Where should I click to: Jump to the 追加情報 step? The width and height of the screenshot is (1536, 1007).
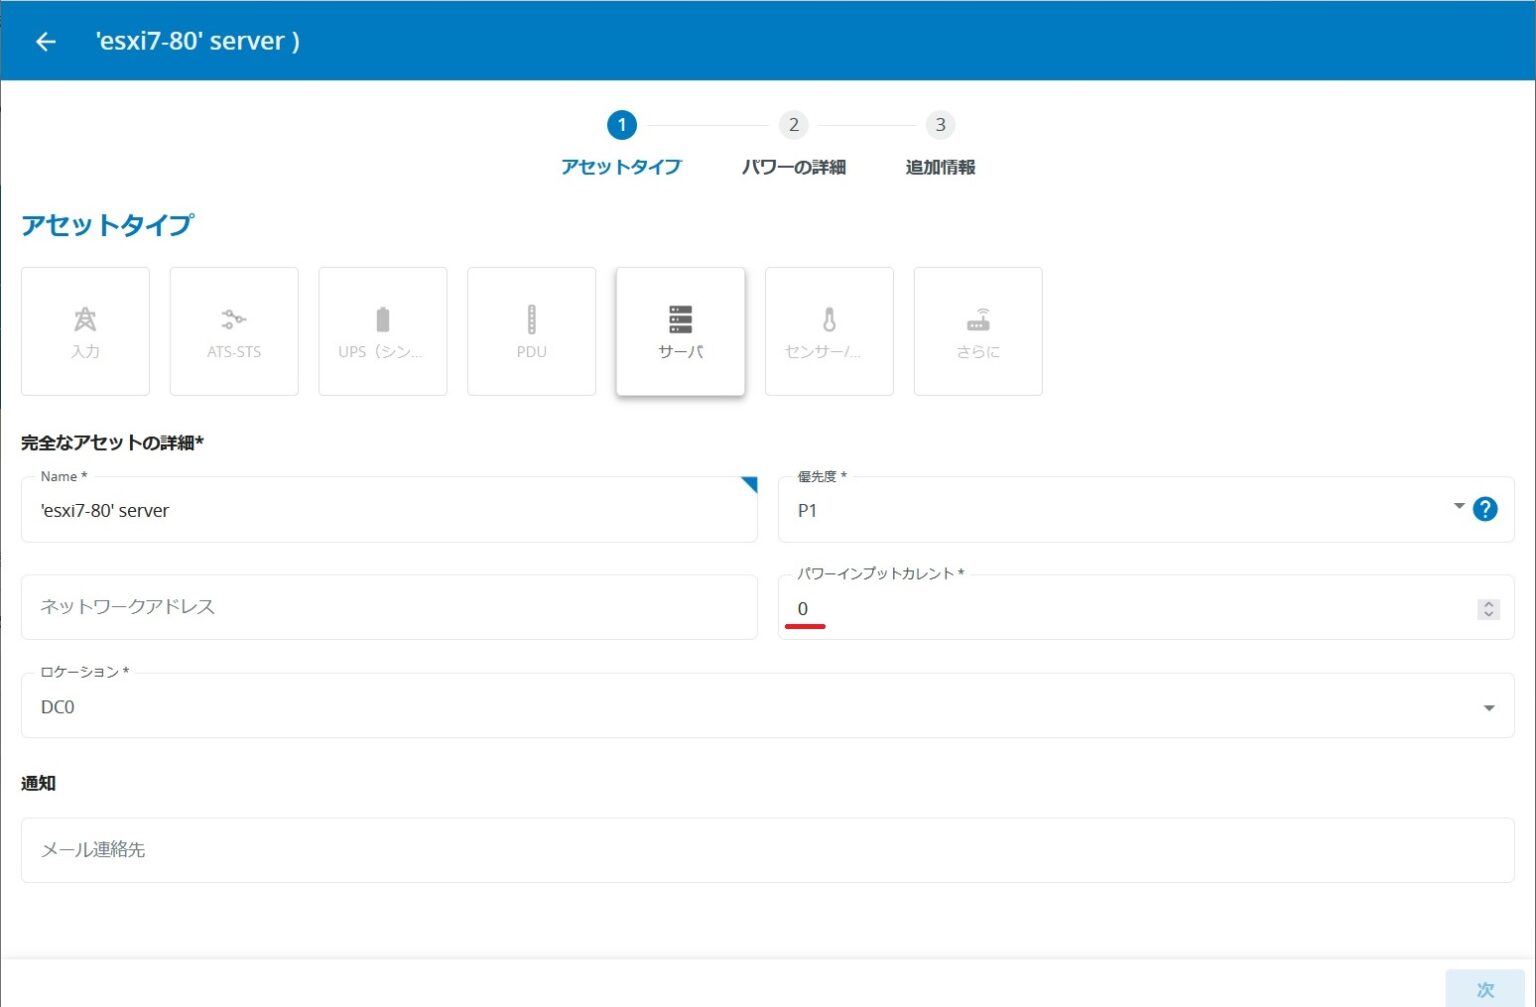[939, 125]
